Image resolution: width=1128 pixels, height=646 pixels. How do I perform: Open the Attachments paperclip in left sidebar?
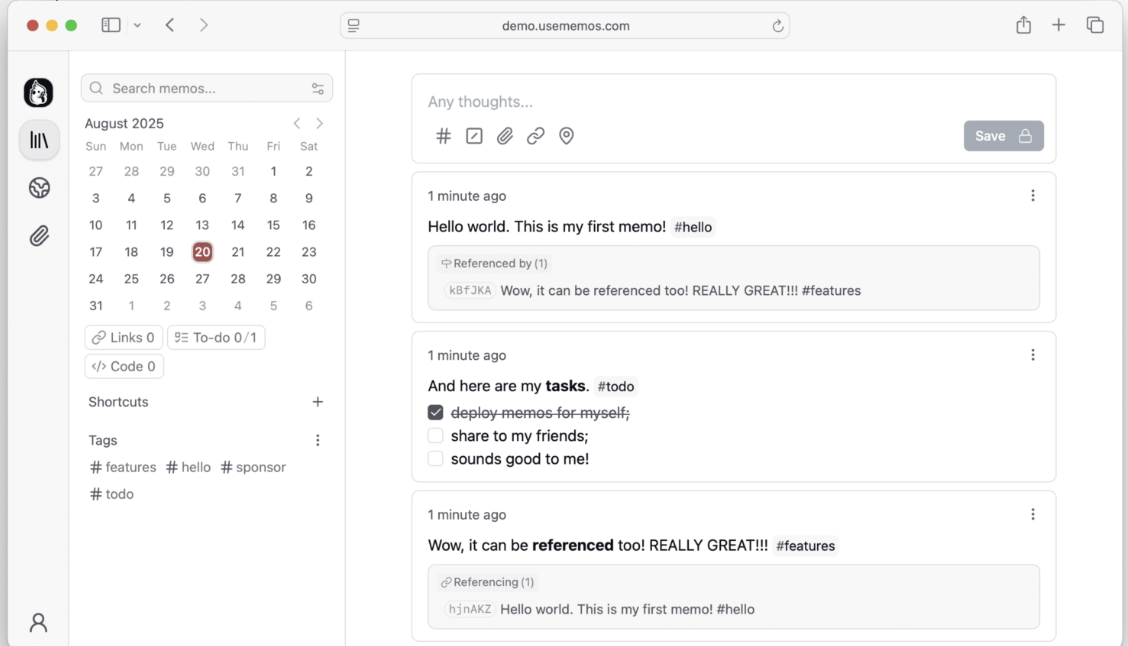click(x=39, y=236)
